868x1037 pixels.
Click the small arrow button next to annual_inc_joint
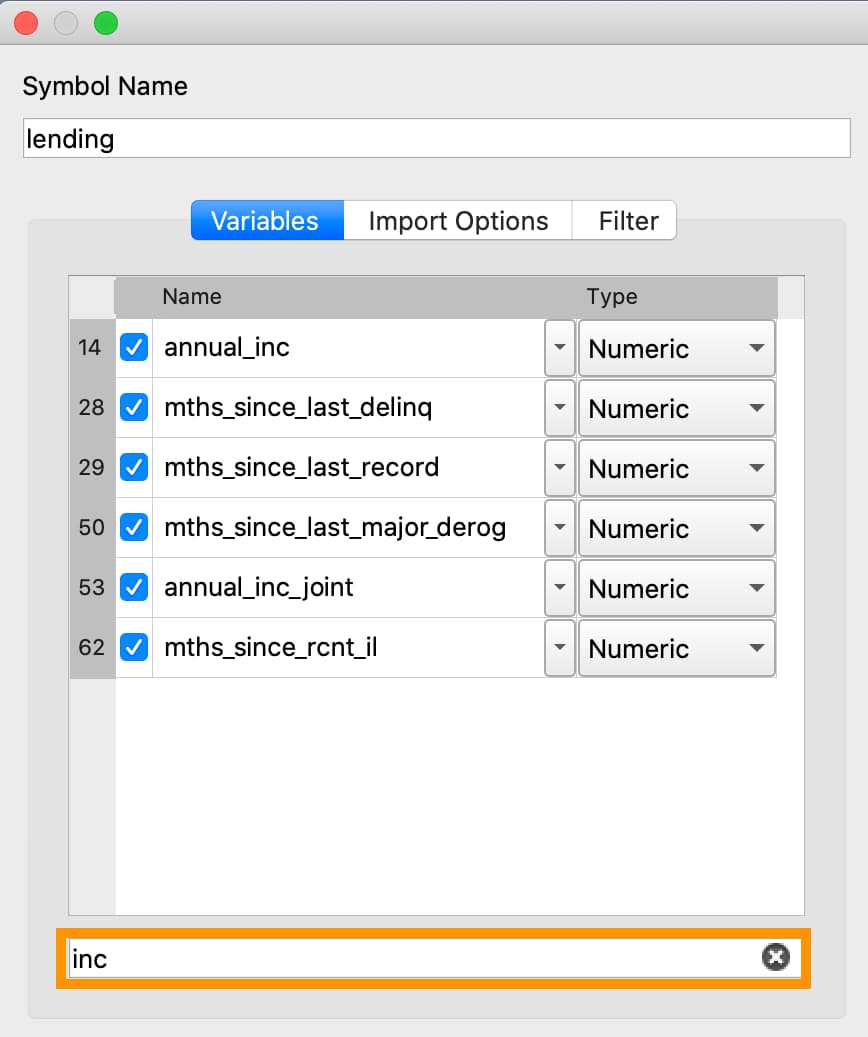560,588
